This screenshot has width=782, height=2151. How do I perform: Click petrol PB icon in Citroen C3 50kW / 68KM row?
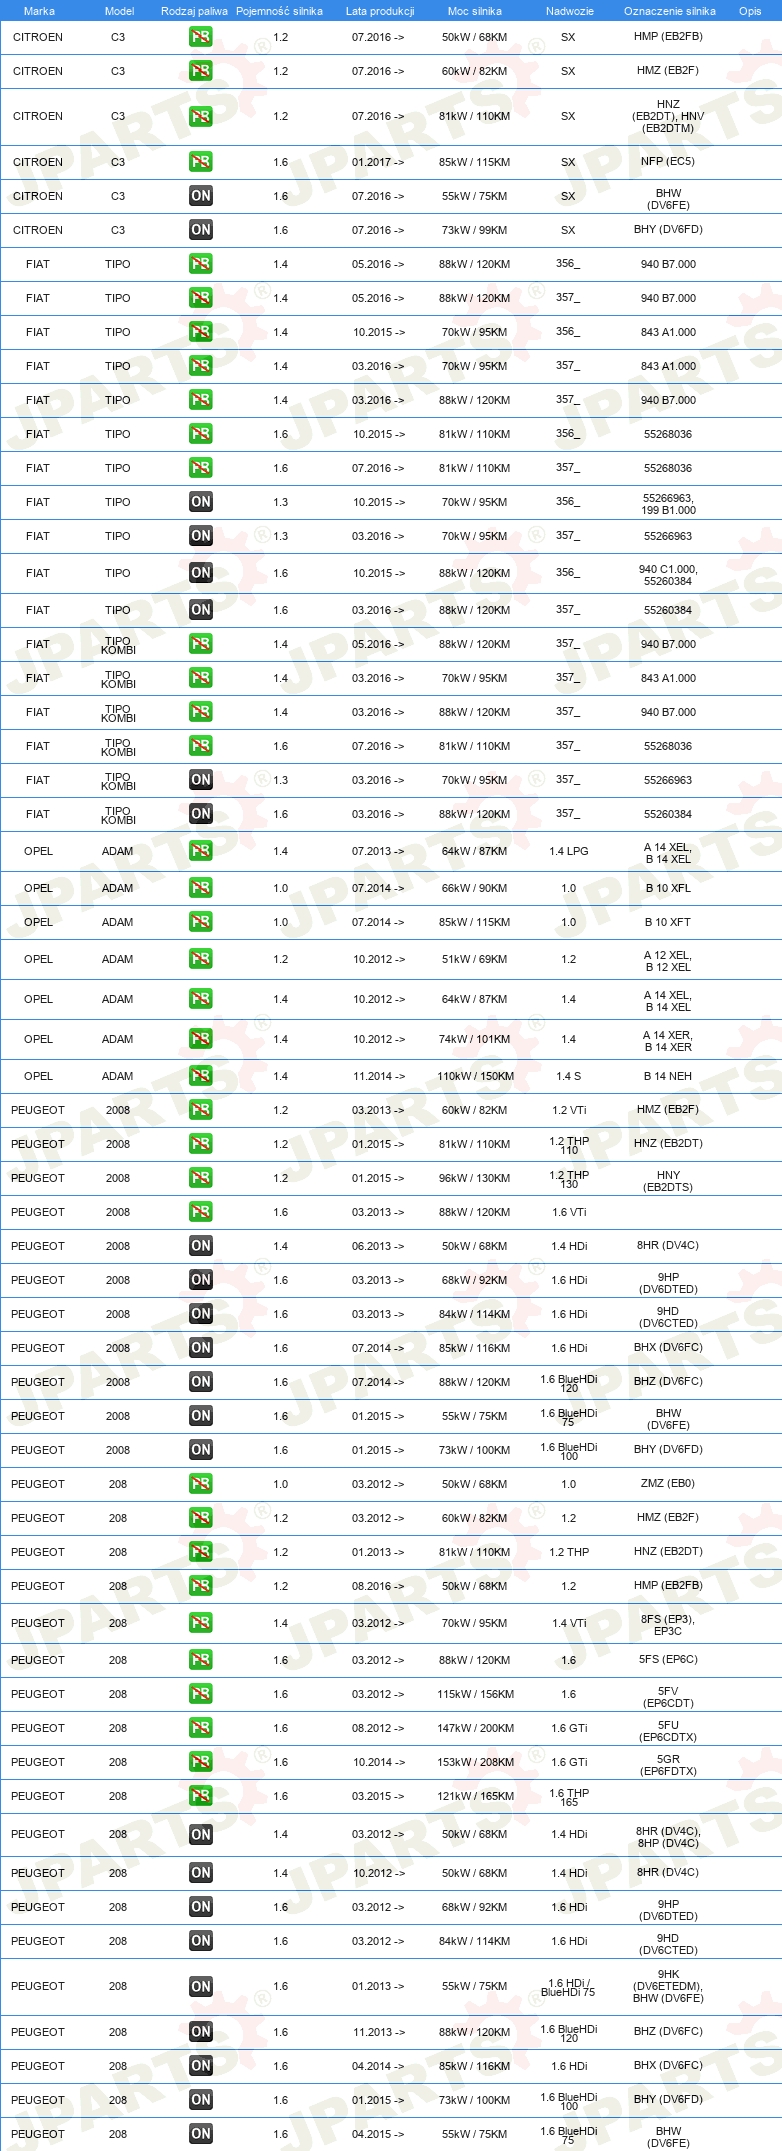pos(201,37)
